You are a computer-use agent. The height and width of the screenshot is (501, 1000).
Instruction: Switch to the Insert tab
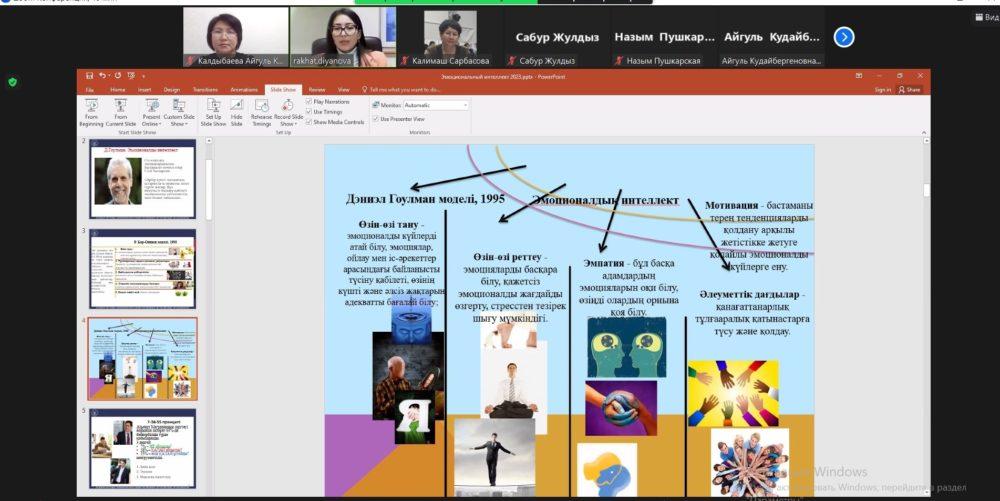(x=145, y=90)
